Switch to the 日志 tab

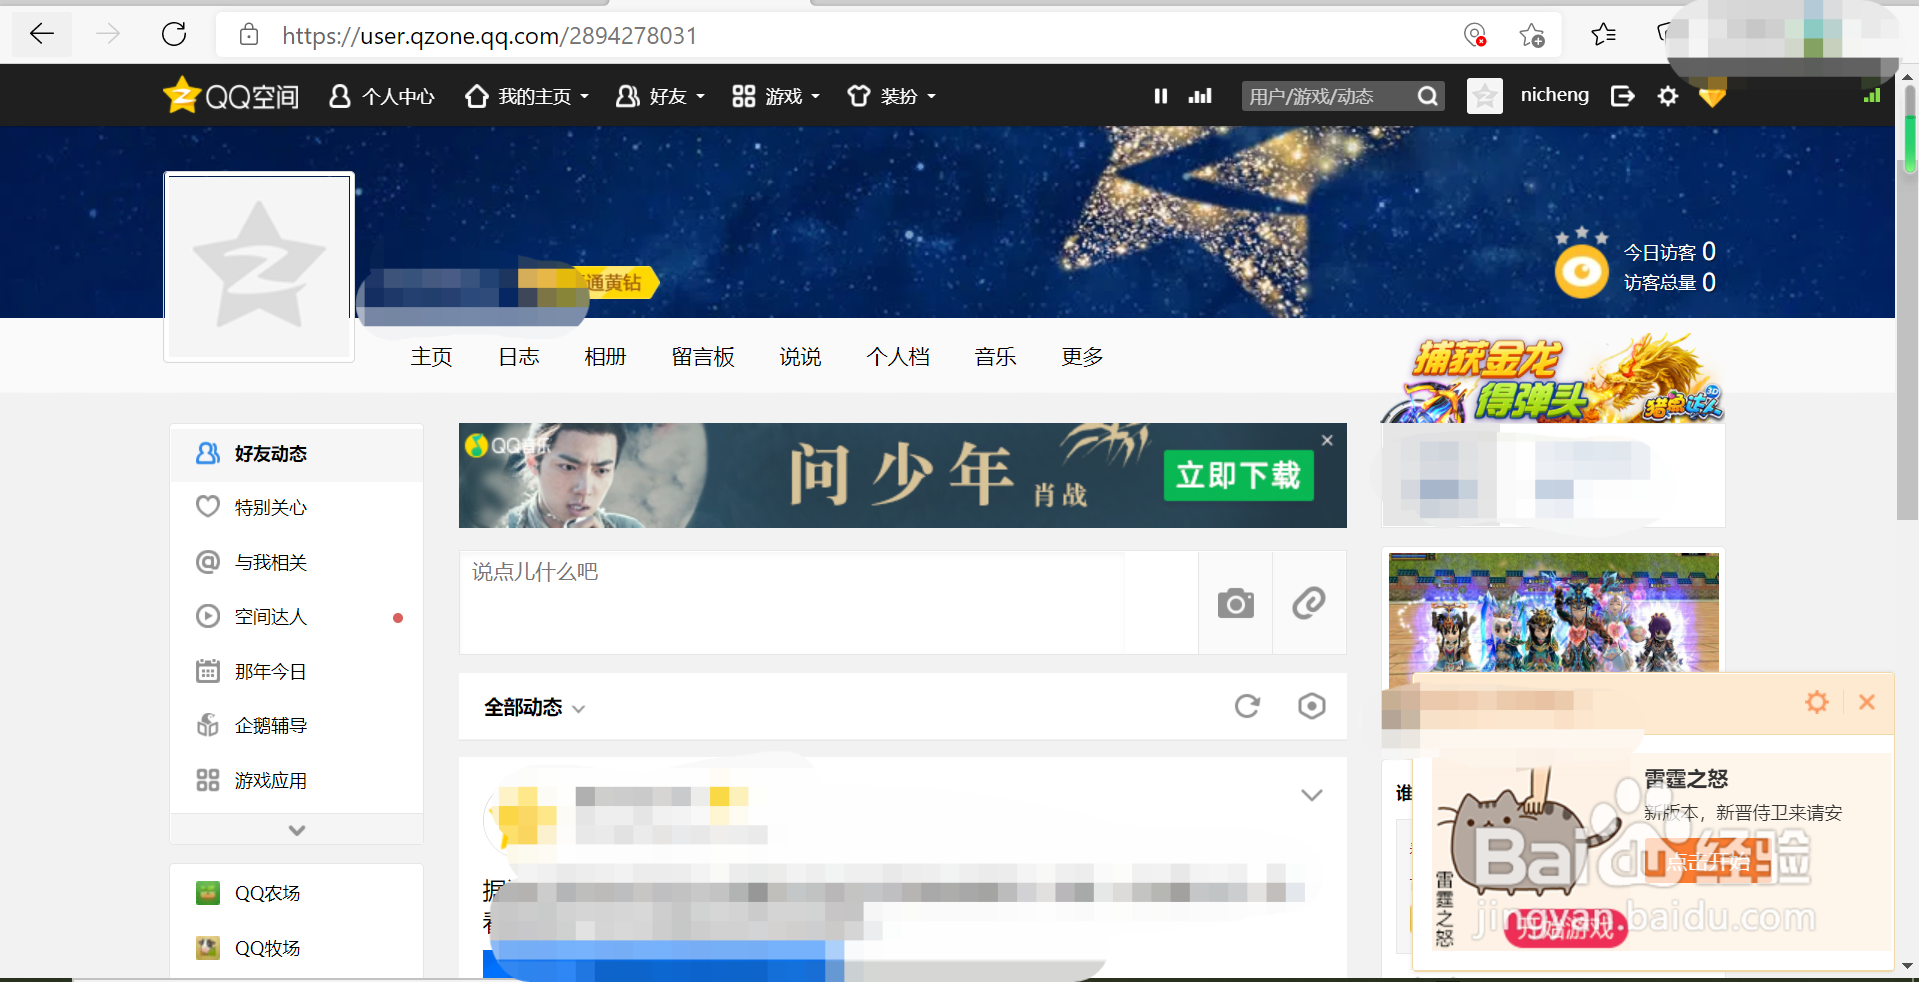[519, 357]
